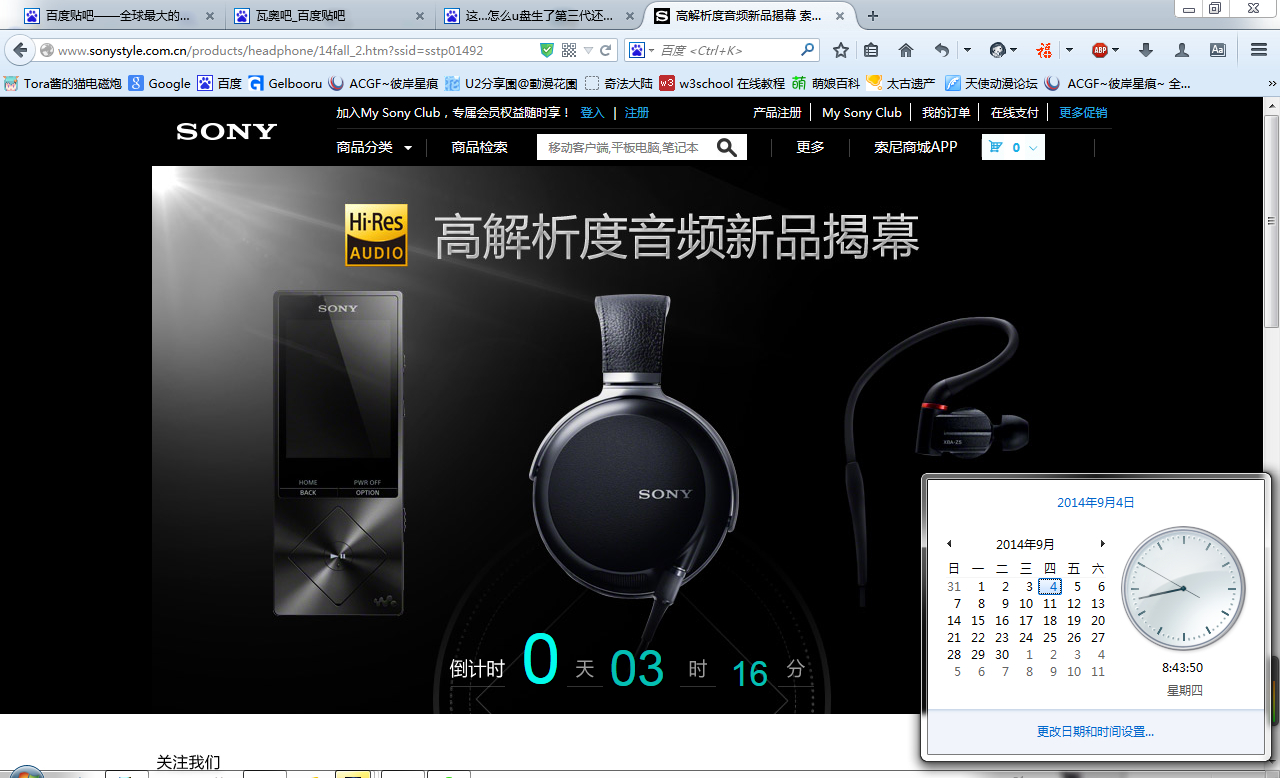Click the 登入 login link

[x=592, y=113]
